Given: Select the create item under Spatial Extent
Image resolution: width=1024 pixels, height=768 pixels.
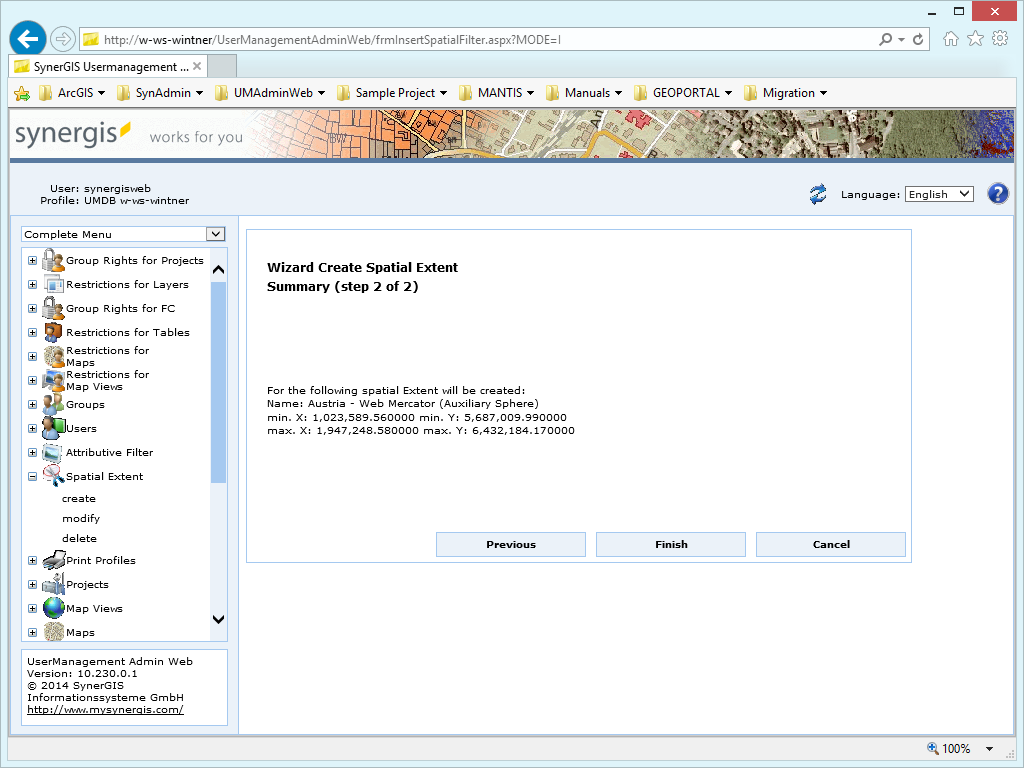Looking at the screenshot, I should click(x=79, y=498).
